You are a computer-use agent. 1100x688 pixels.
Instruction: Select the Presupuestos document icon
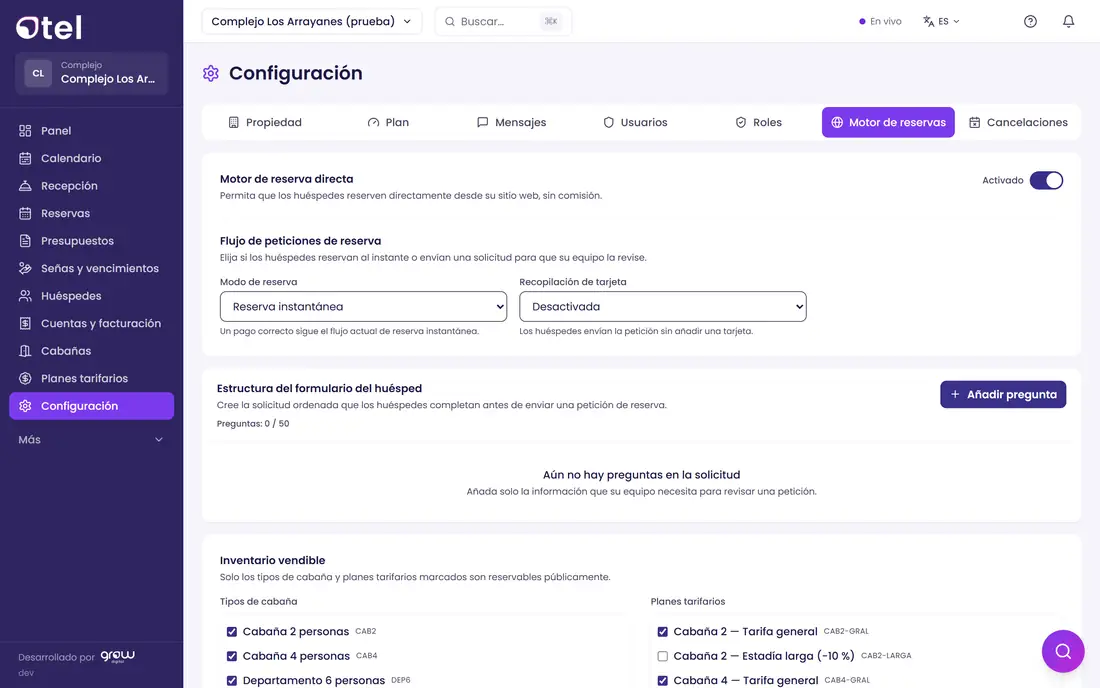[x=25, y=241]
